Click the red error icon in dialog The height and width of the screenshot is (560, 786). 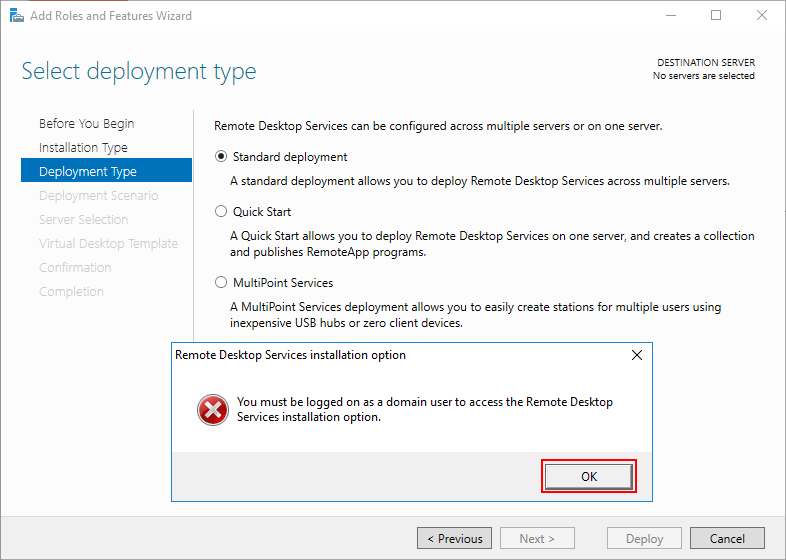click(213, 410)
